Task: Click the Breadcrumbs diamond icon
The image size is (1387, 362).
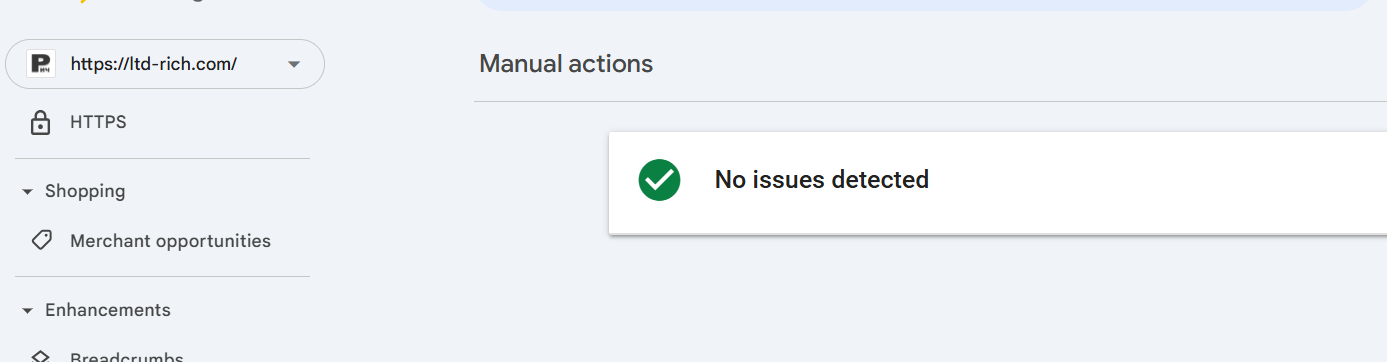Action: tap(41, 357)
